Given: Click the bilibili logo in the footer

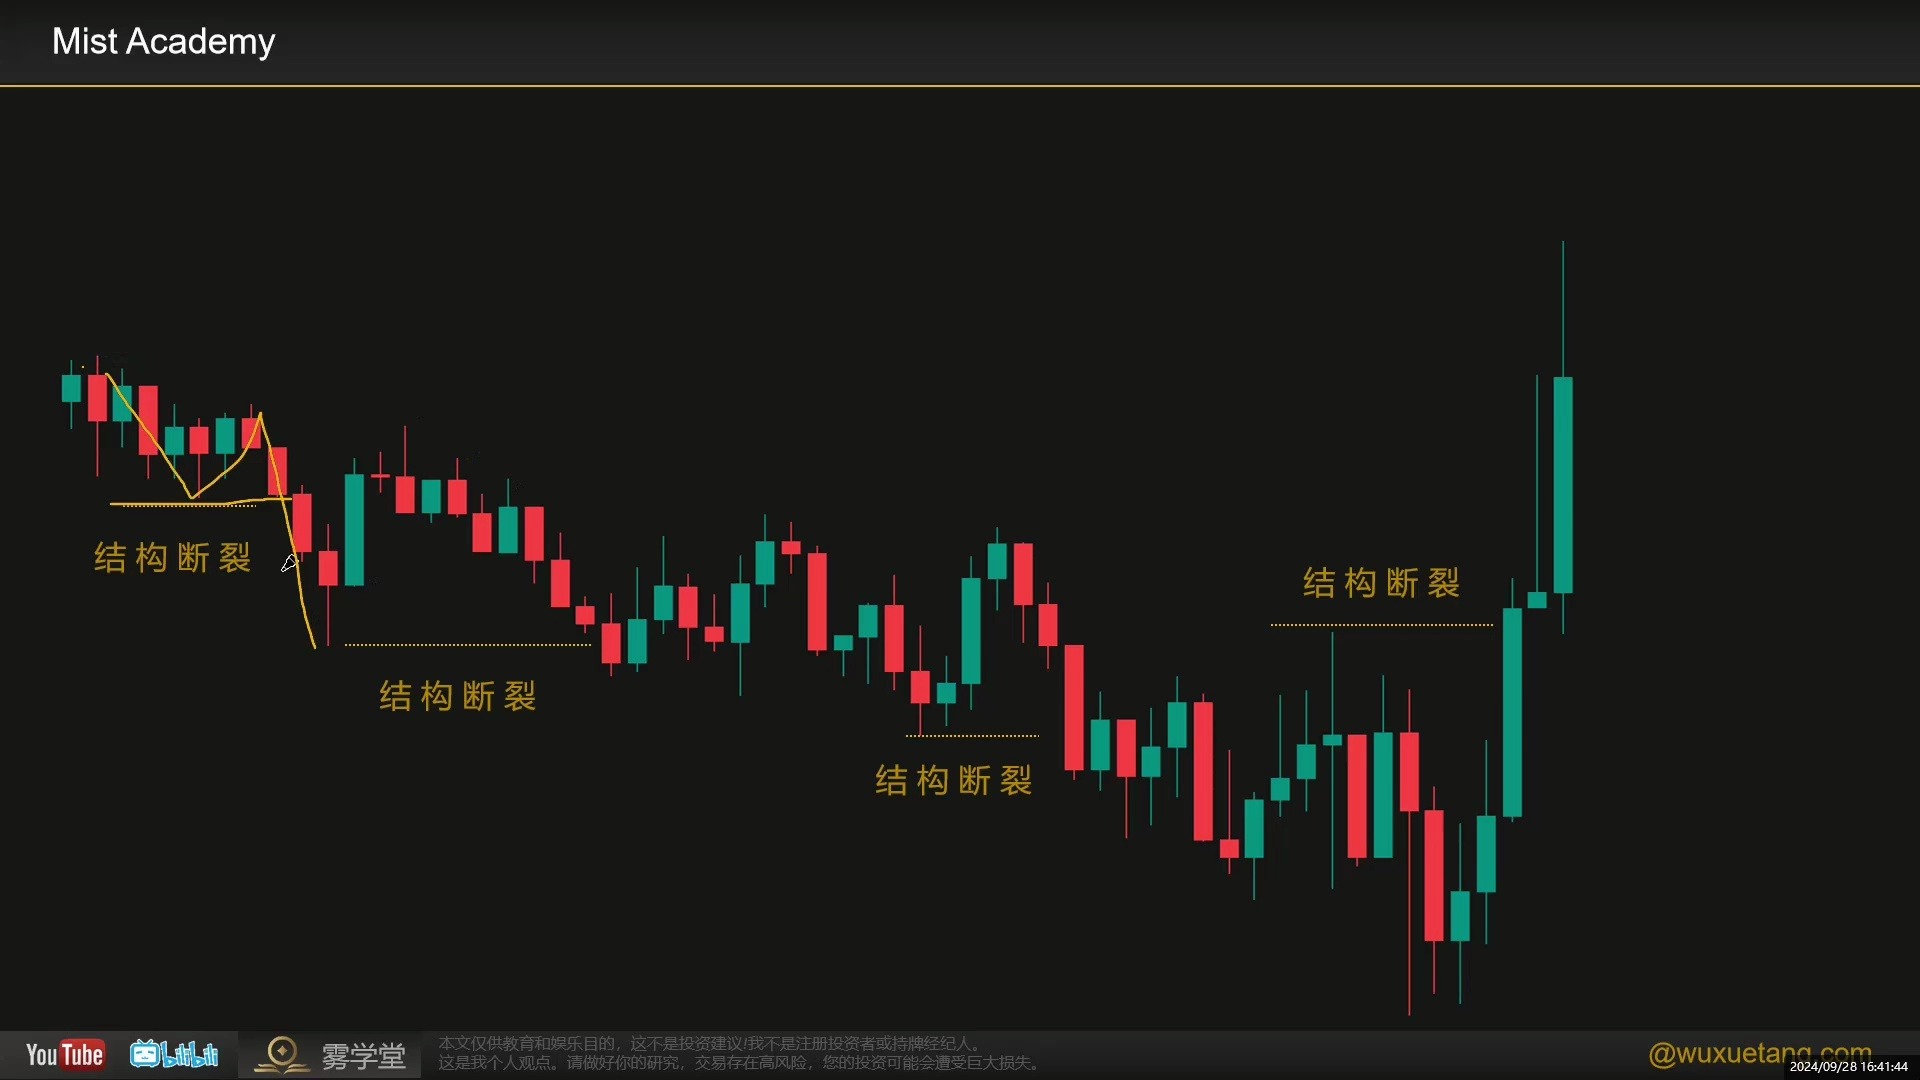Looking at the screenshot, I should [x=174, y=1054].
